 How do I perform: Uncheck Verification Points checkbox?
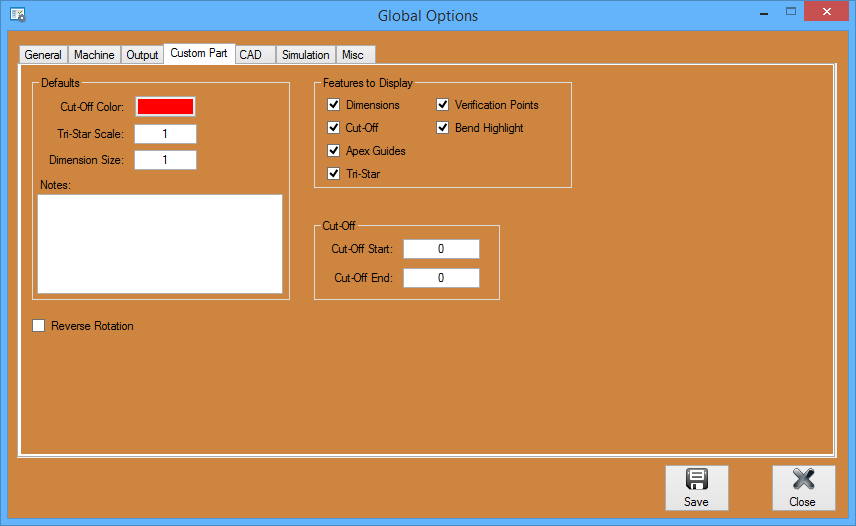443,104
